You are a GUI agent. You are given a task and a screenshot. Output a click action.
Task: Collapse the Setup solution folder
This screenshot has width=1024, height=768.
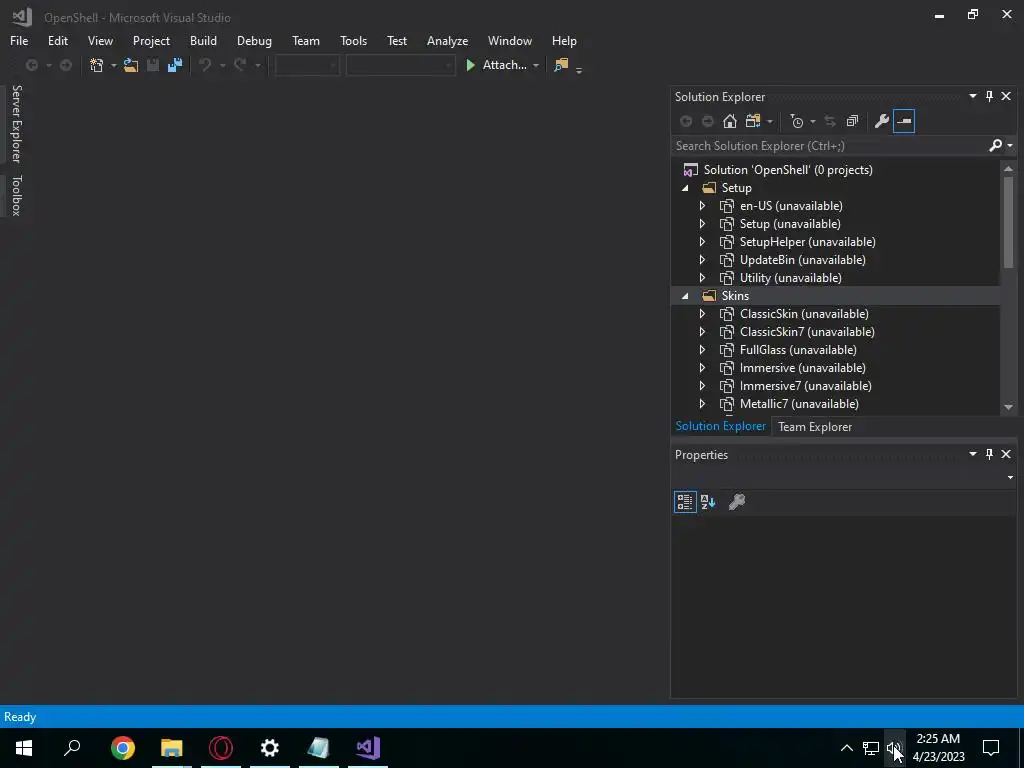point(685,188)
